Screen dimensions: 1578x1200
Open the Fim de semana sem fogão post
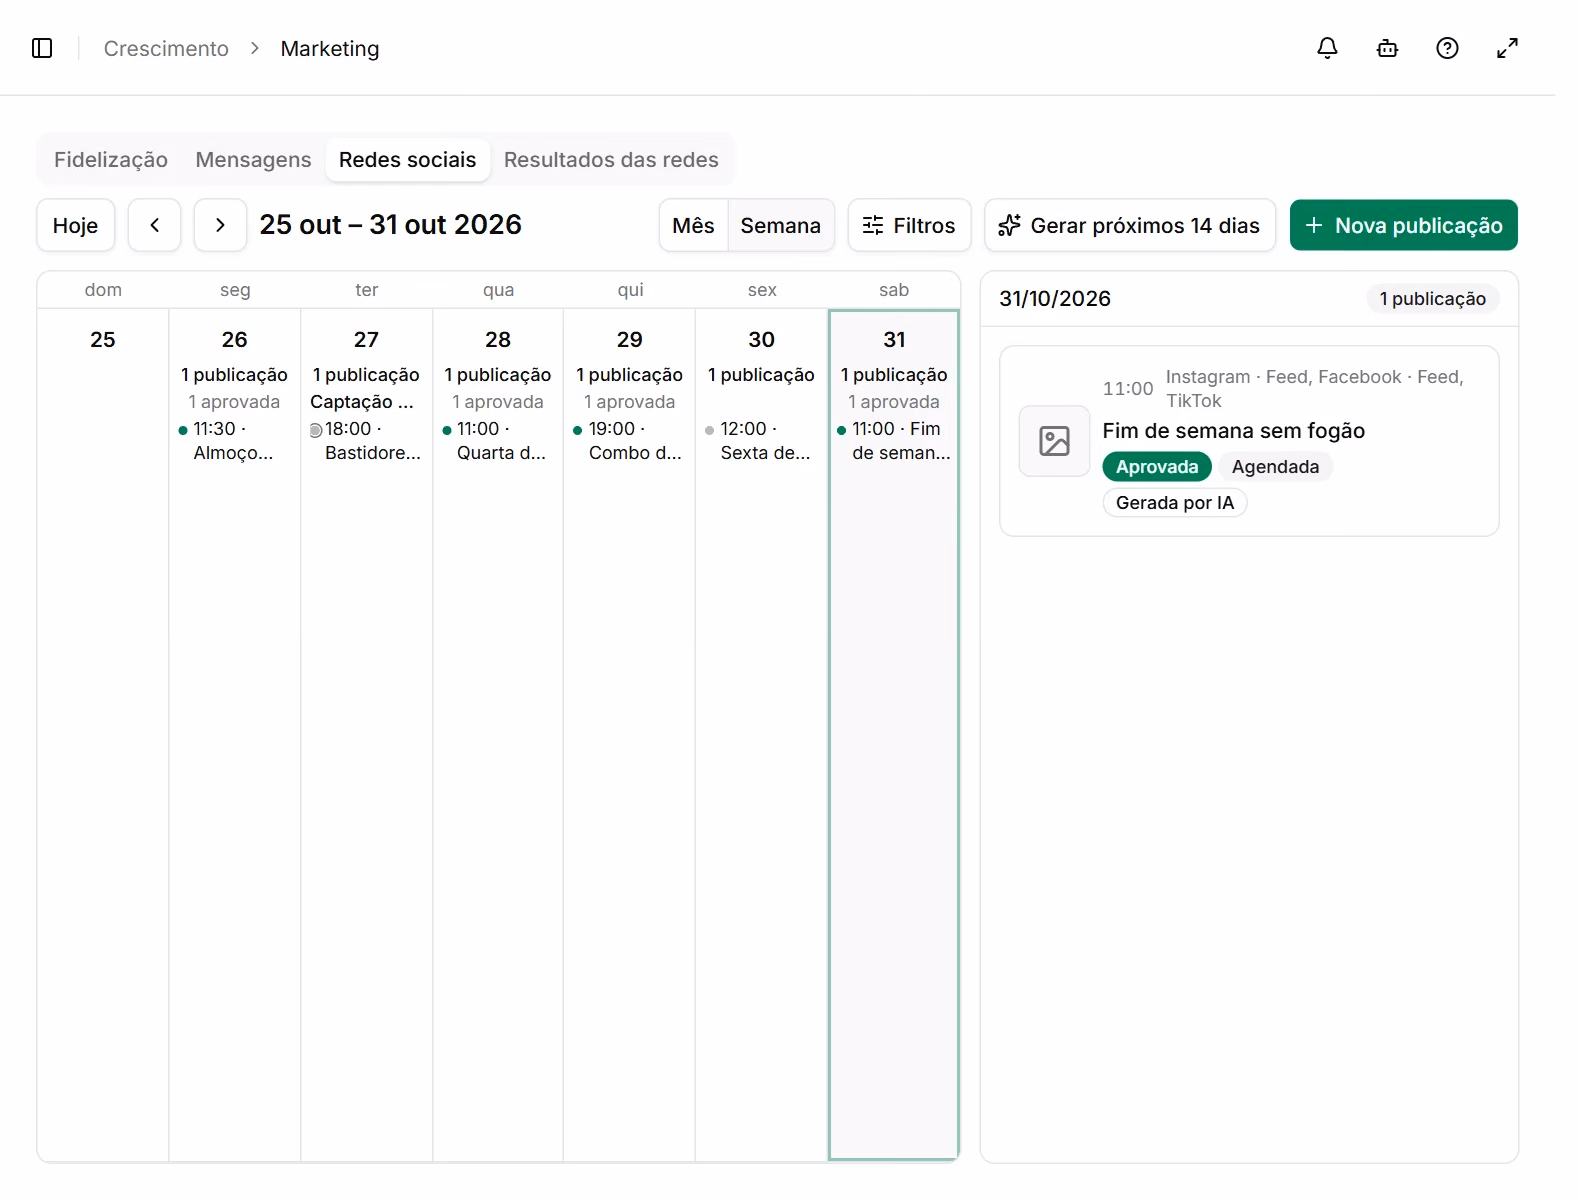pyautogui.click(x=1249, y=441)
